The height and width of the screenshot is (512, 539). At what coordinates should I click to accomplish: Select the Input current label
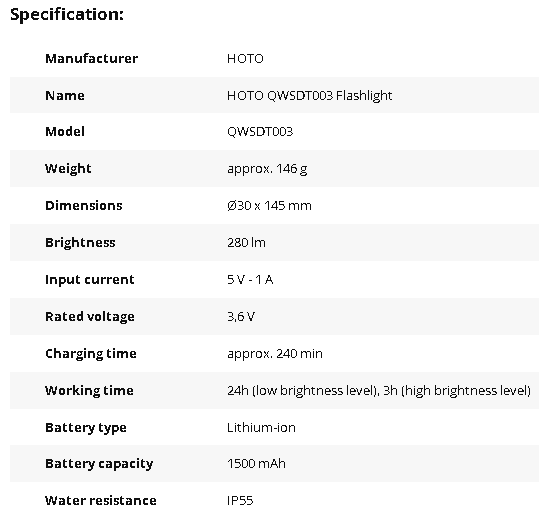(x=89, y=280)
